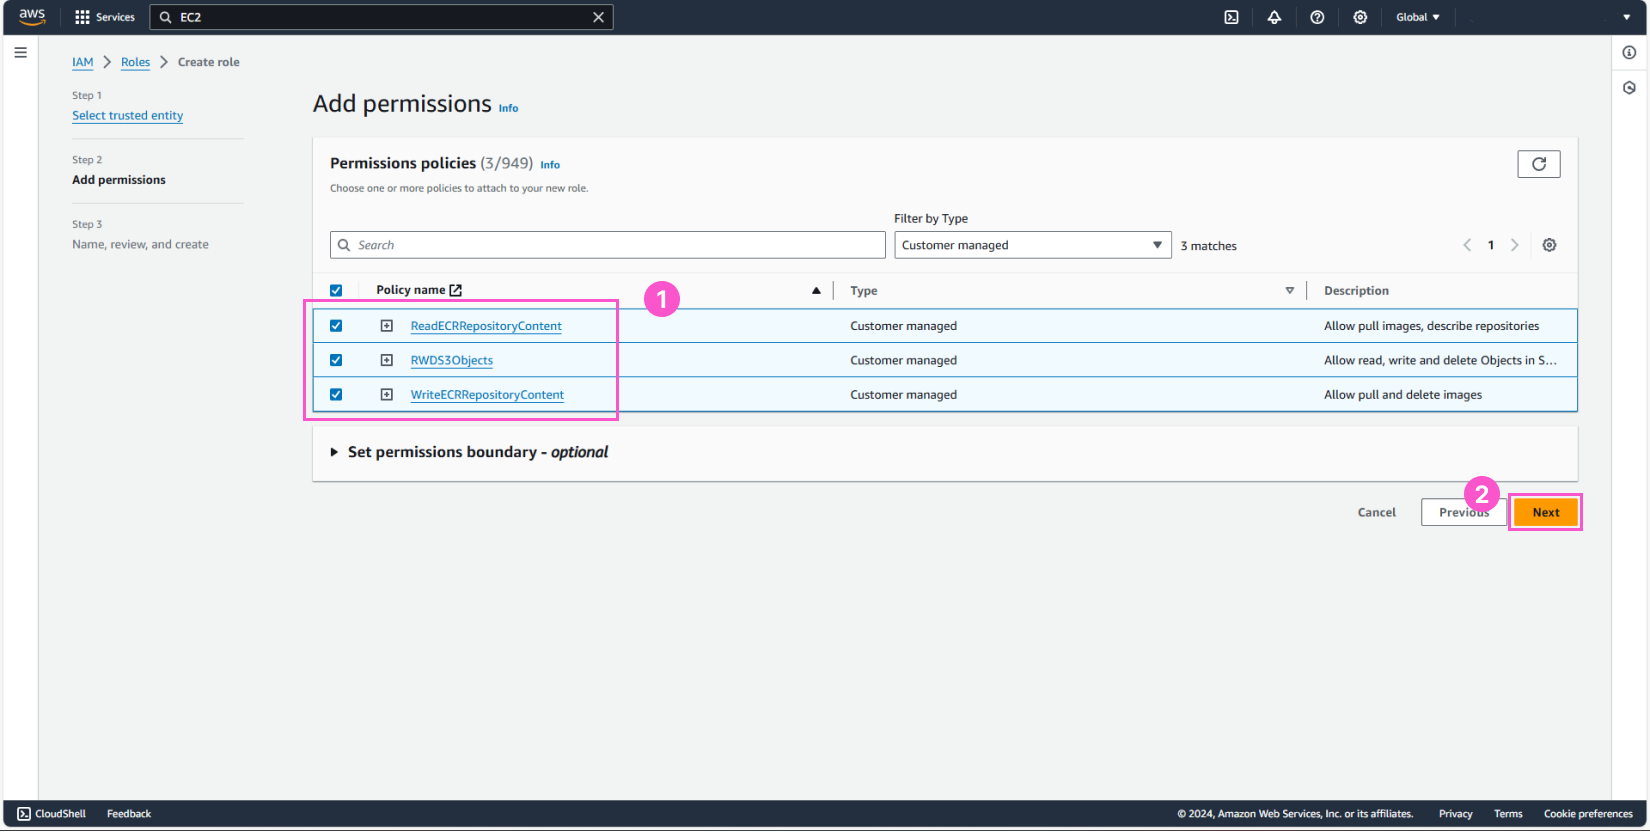Open the Policy name external link icon
This screenshot has height=832, width=1650.
pyautogui.click(x=456, y=290)
